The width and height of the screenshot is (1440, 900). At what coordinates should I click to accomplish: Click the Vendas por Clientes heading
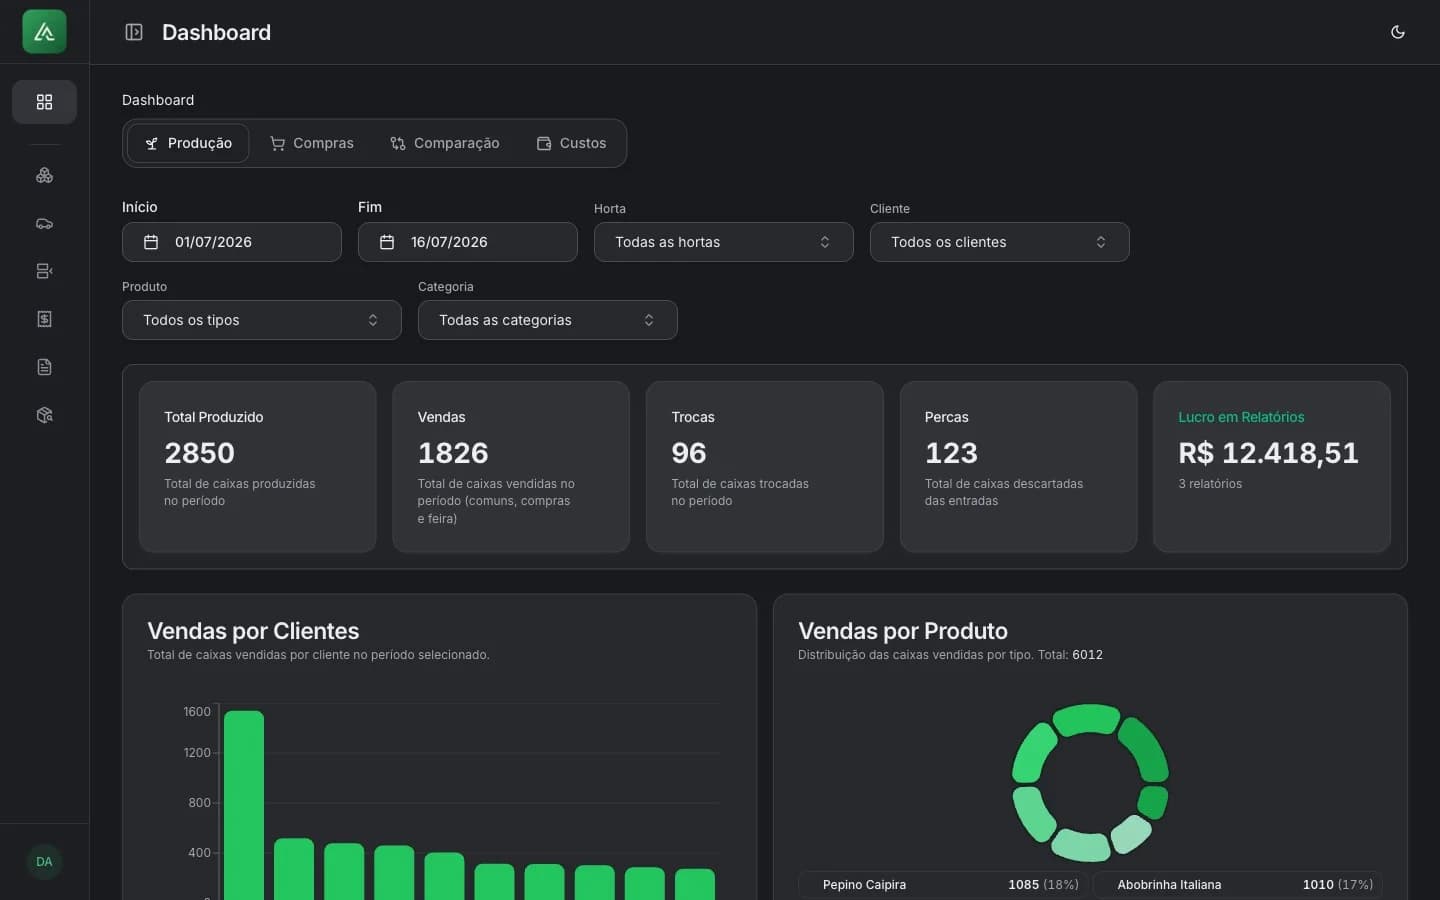pyautogui.click(x=253, y=631)
